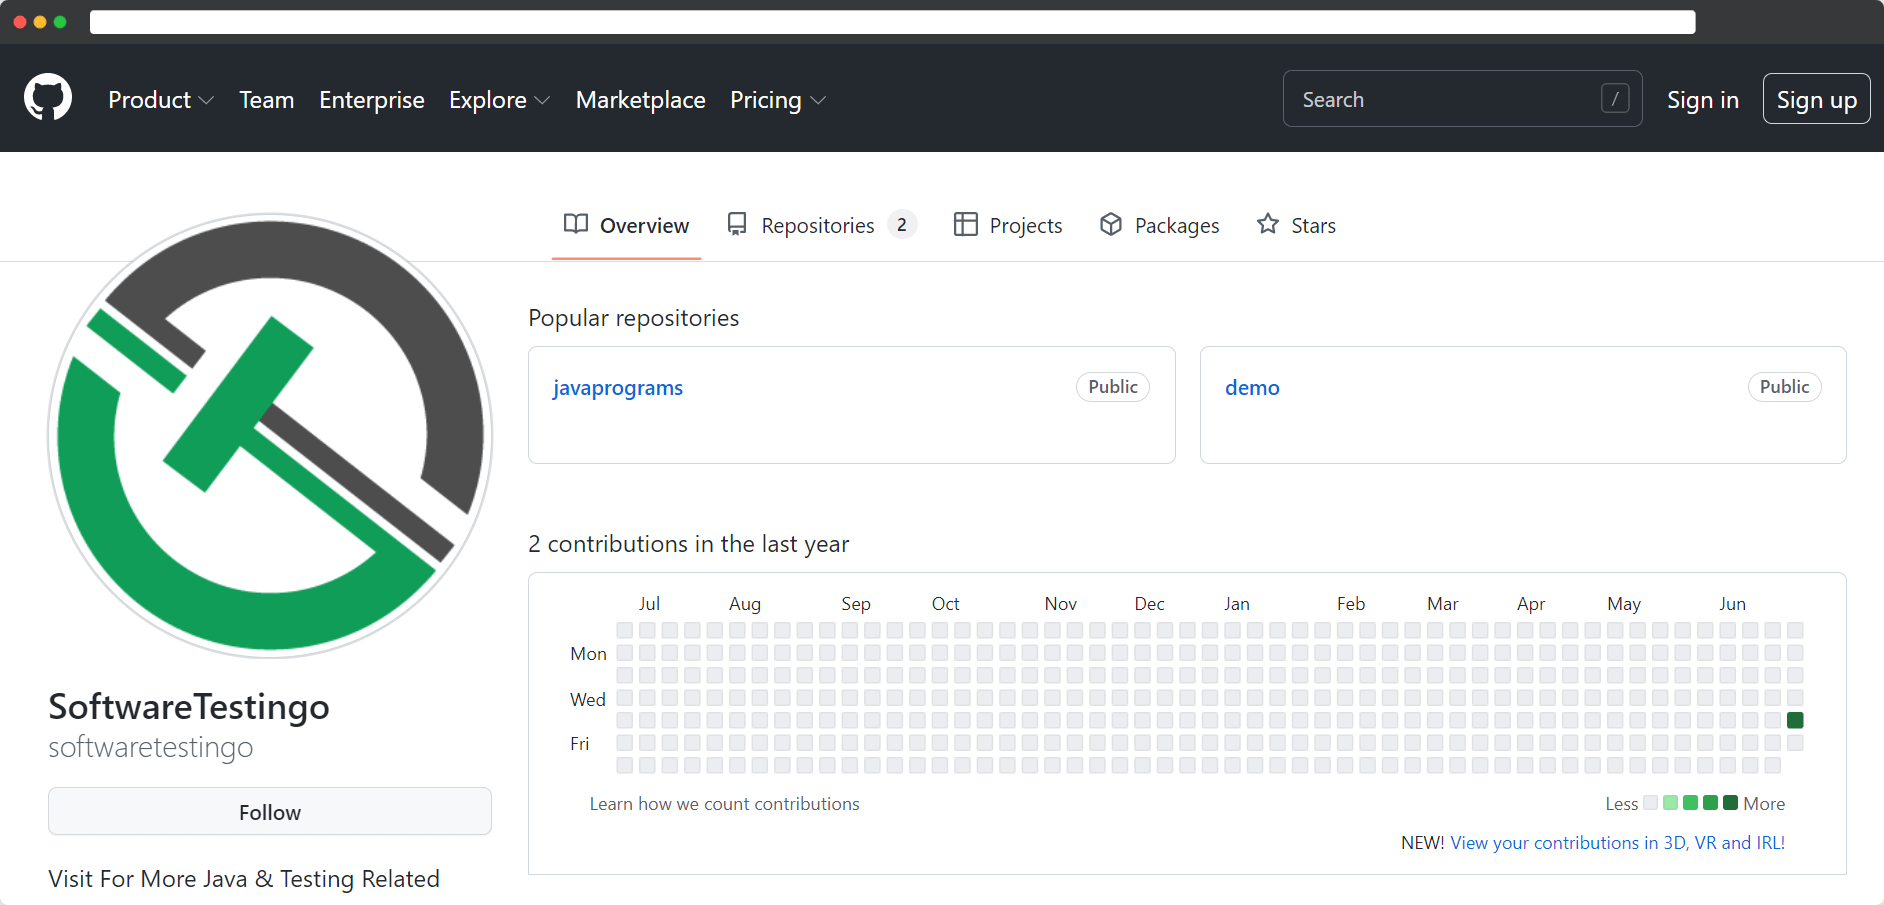Expand the Explore dropdown menu
Screen dimensions: 1884x905
[499, 100]
